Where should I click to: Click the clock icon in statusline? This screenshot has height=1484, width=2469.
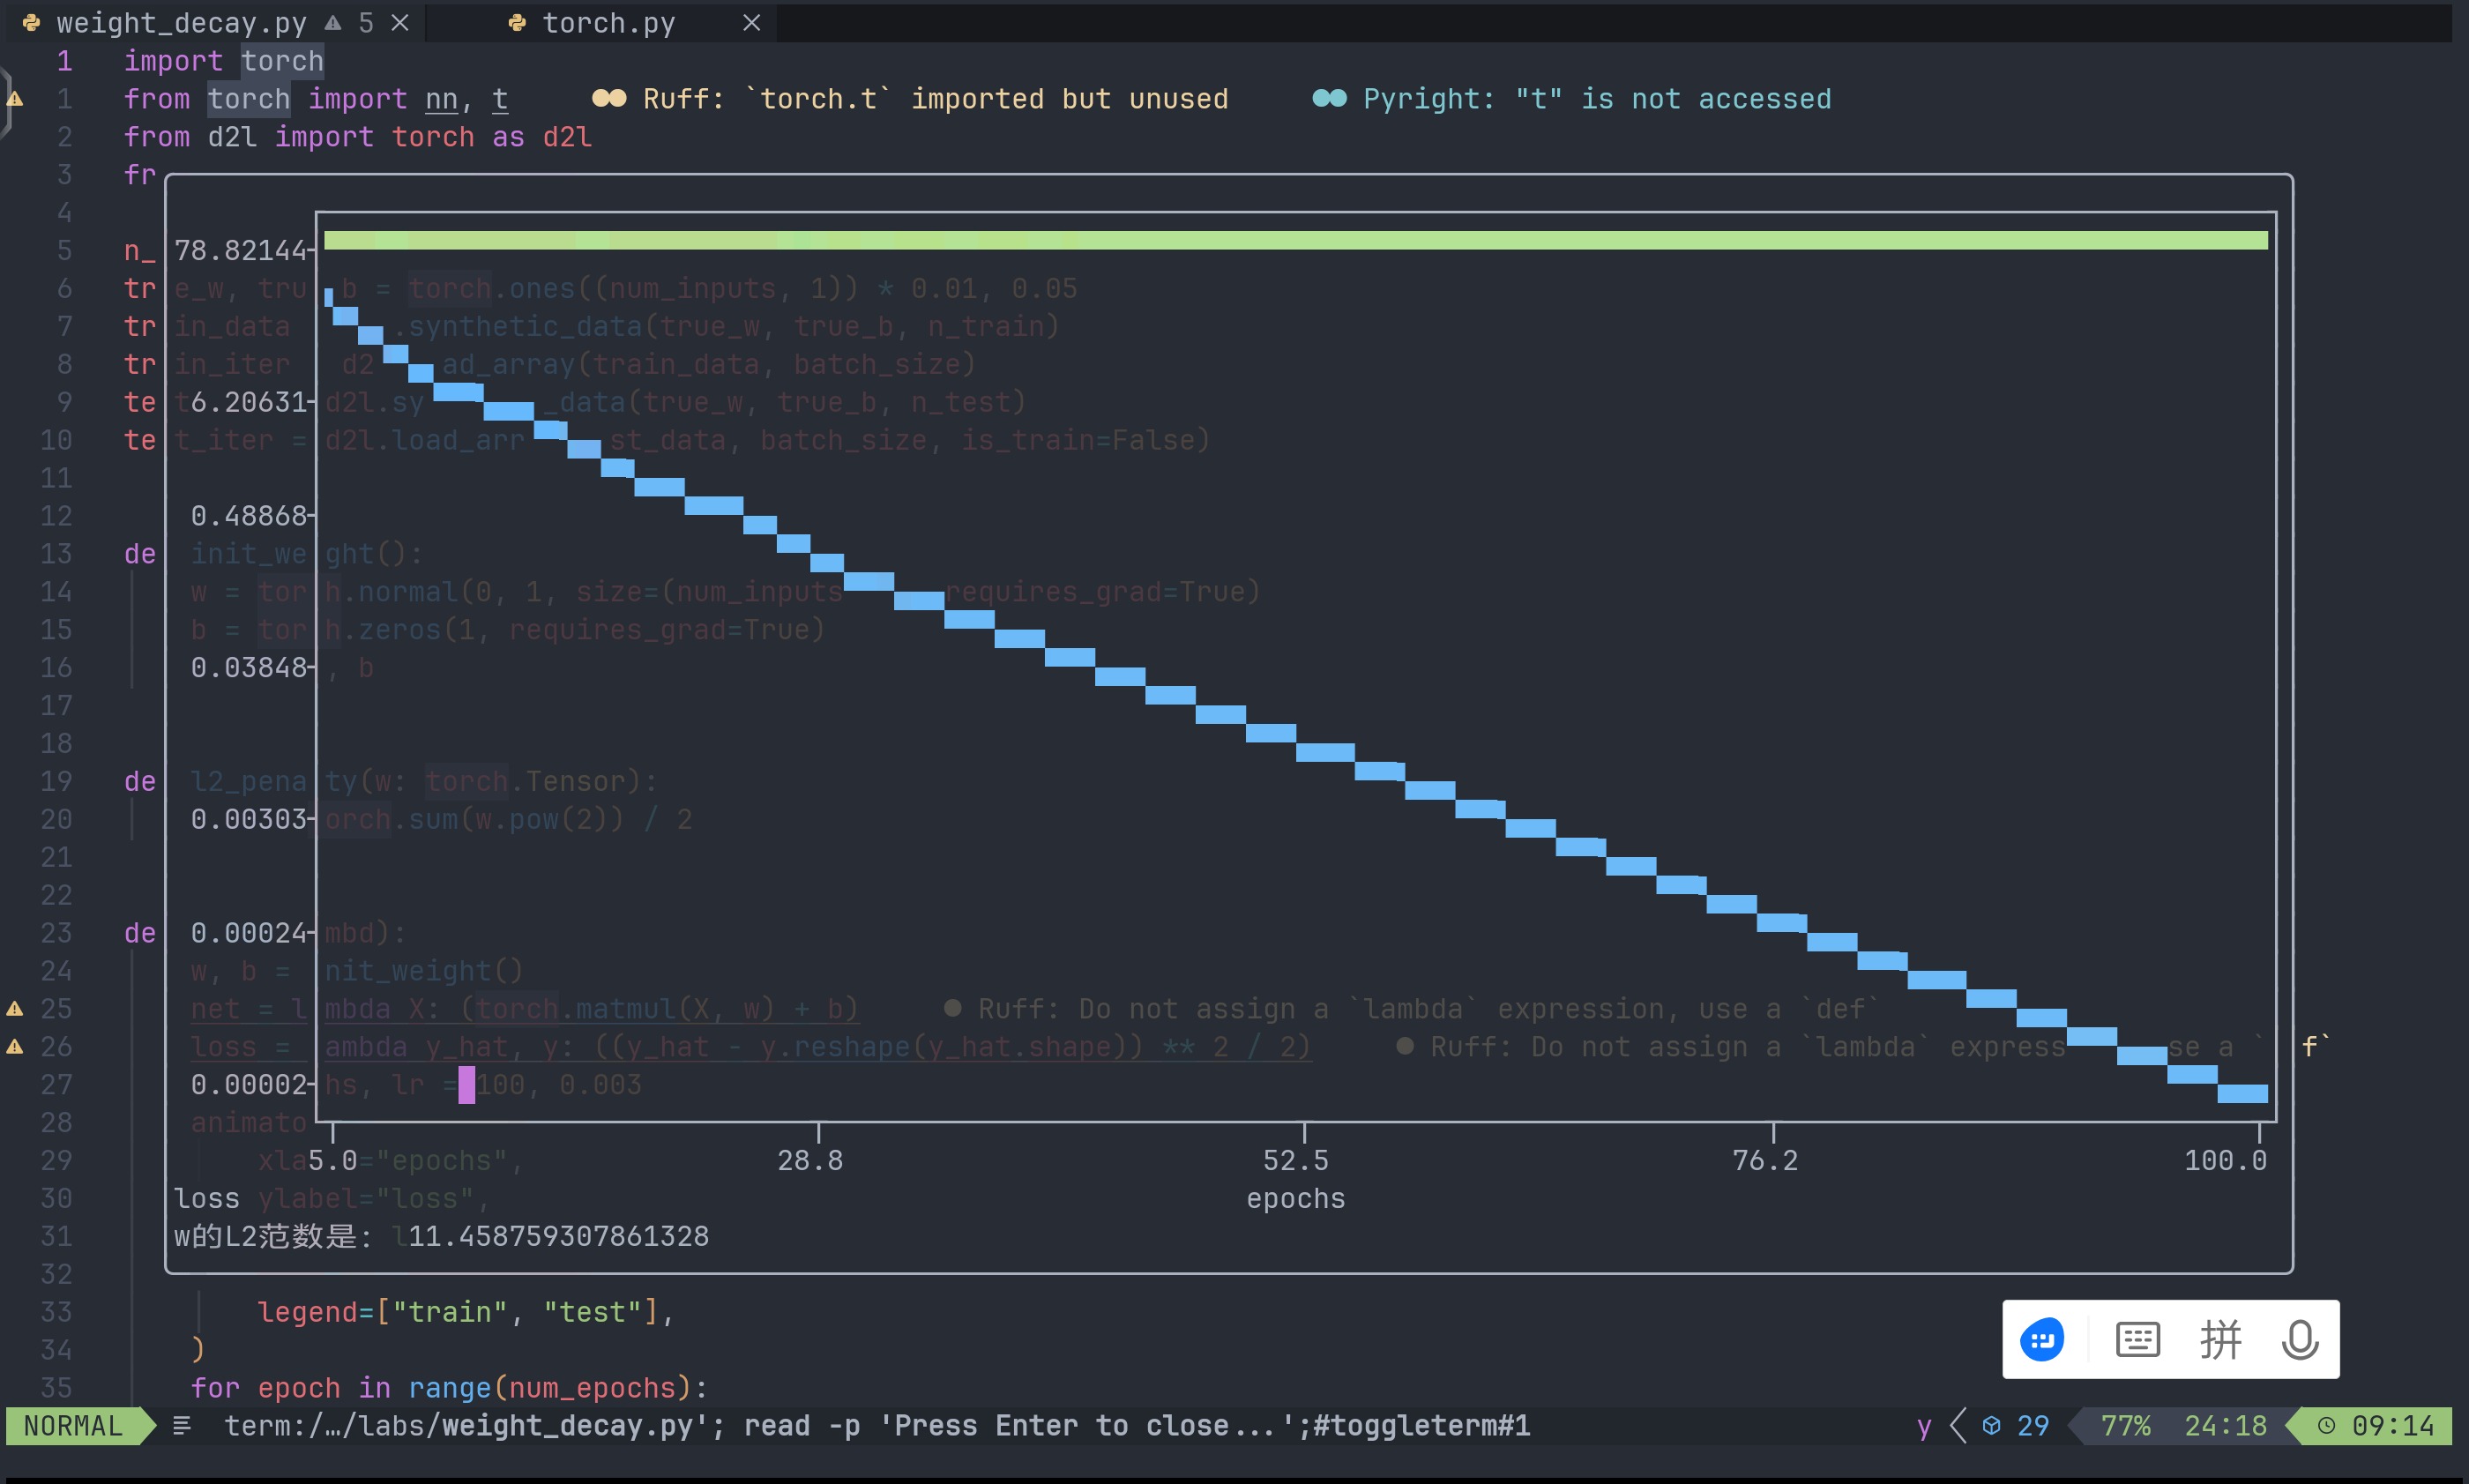tap(2326, 1425)
